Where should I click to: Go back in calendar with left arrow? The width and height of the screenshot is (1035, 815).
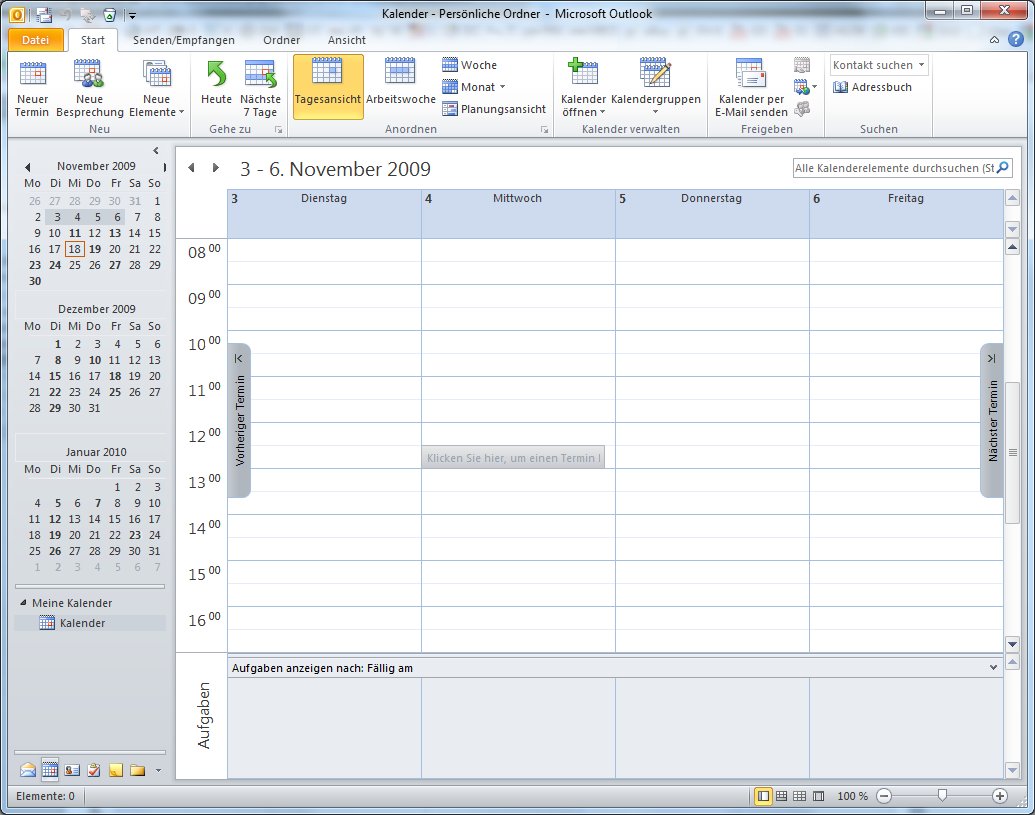coord(191,168)
